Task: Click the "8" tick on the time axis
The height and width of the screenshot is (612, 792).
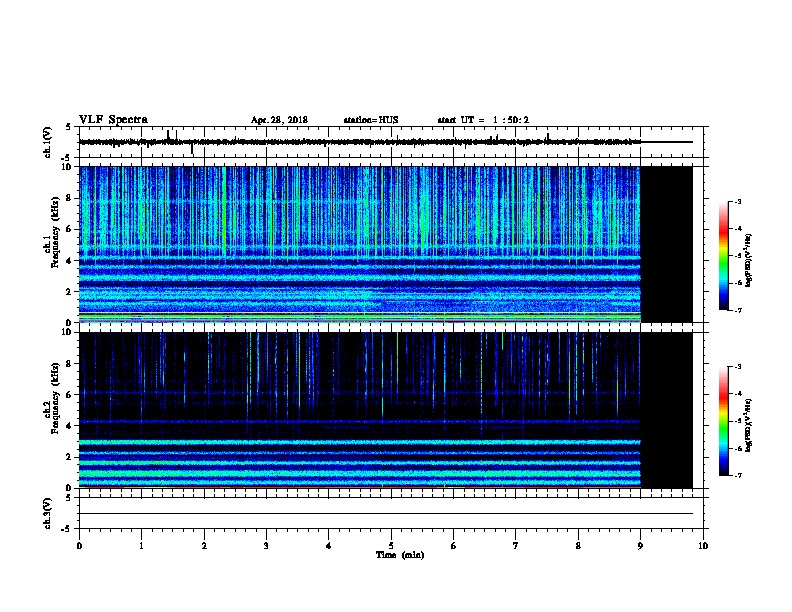Action: (x=578, y=545)
